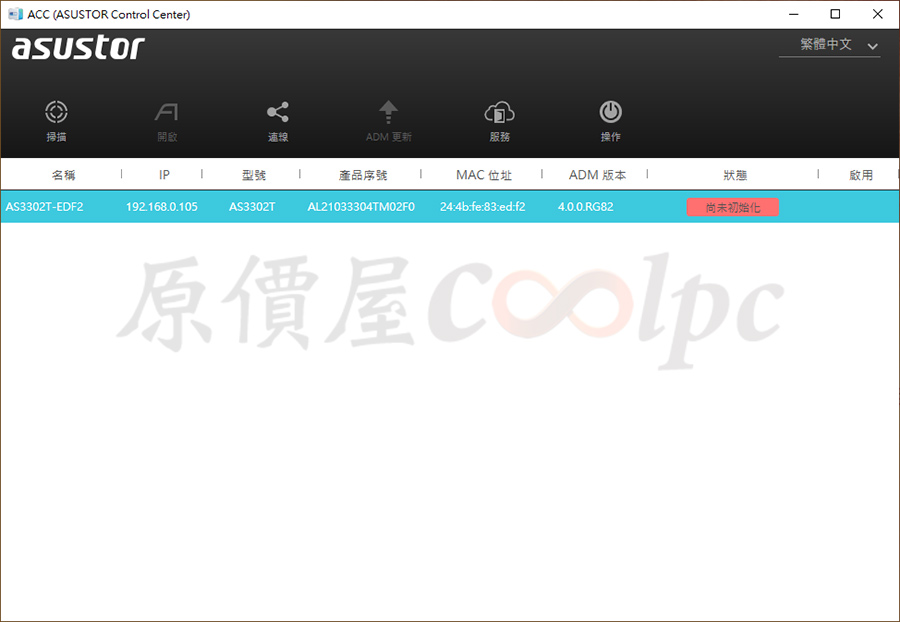Viewport: 900px width, 622px height.
Task: Sort by the 名稱 column header
Action: tap(63, 175)
